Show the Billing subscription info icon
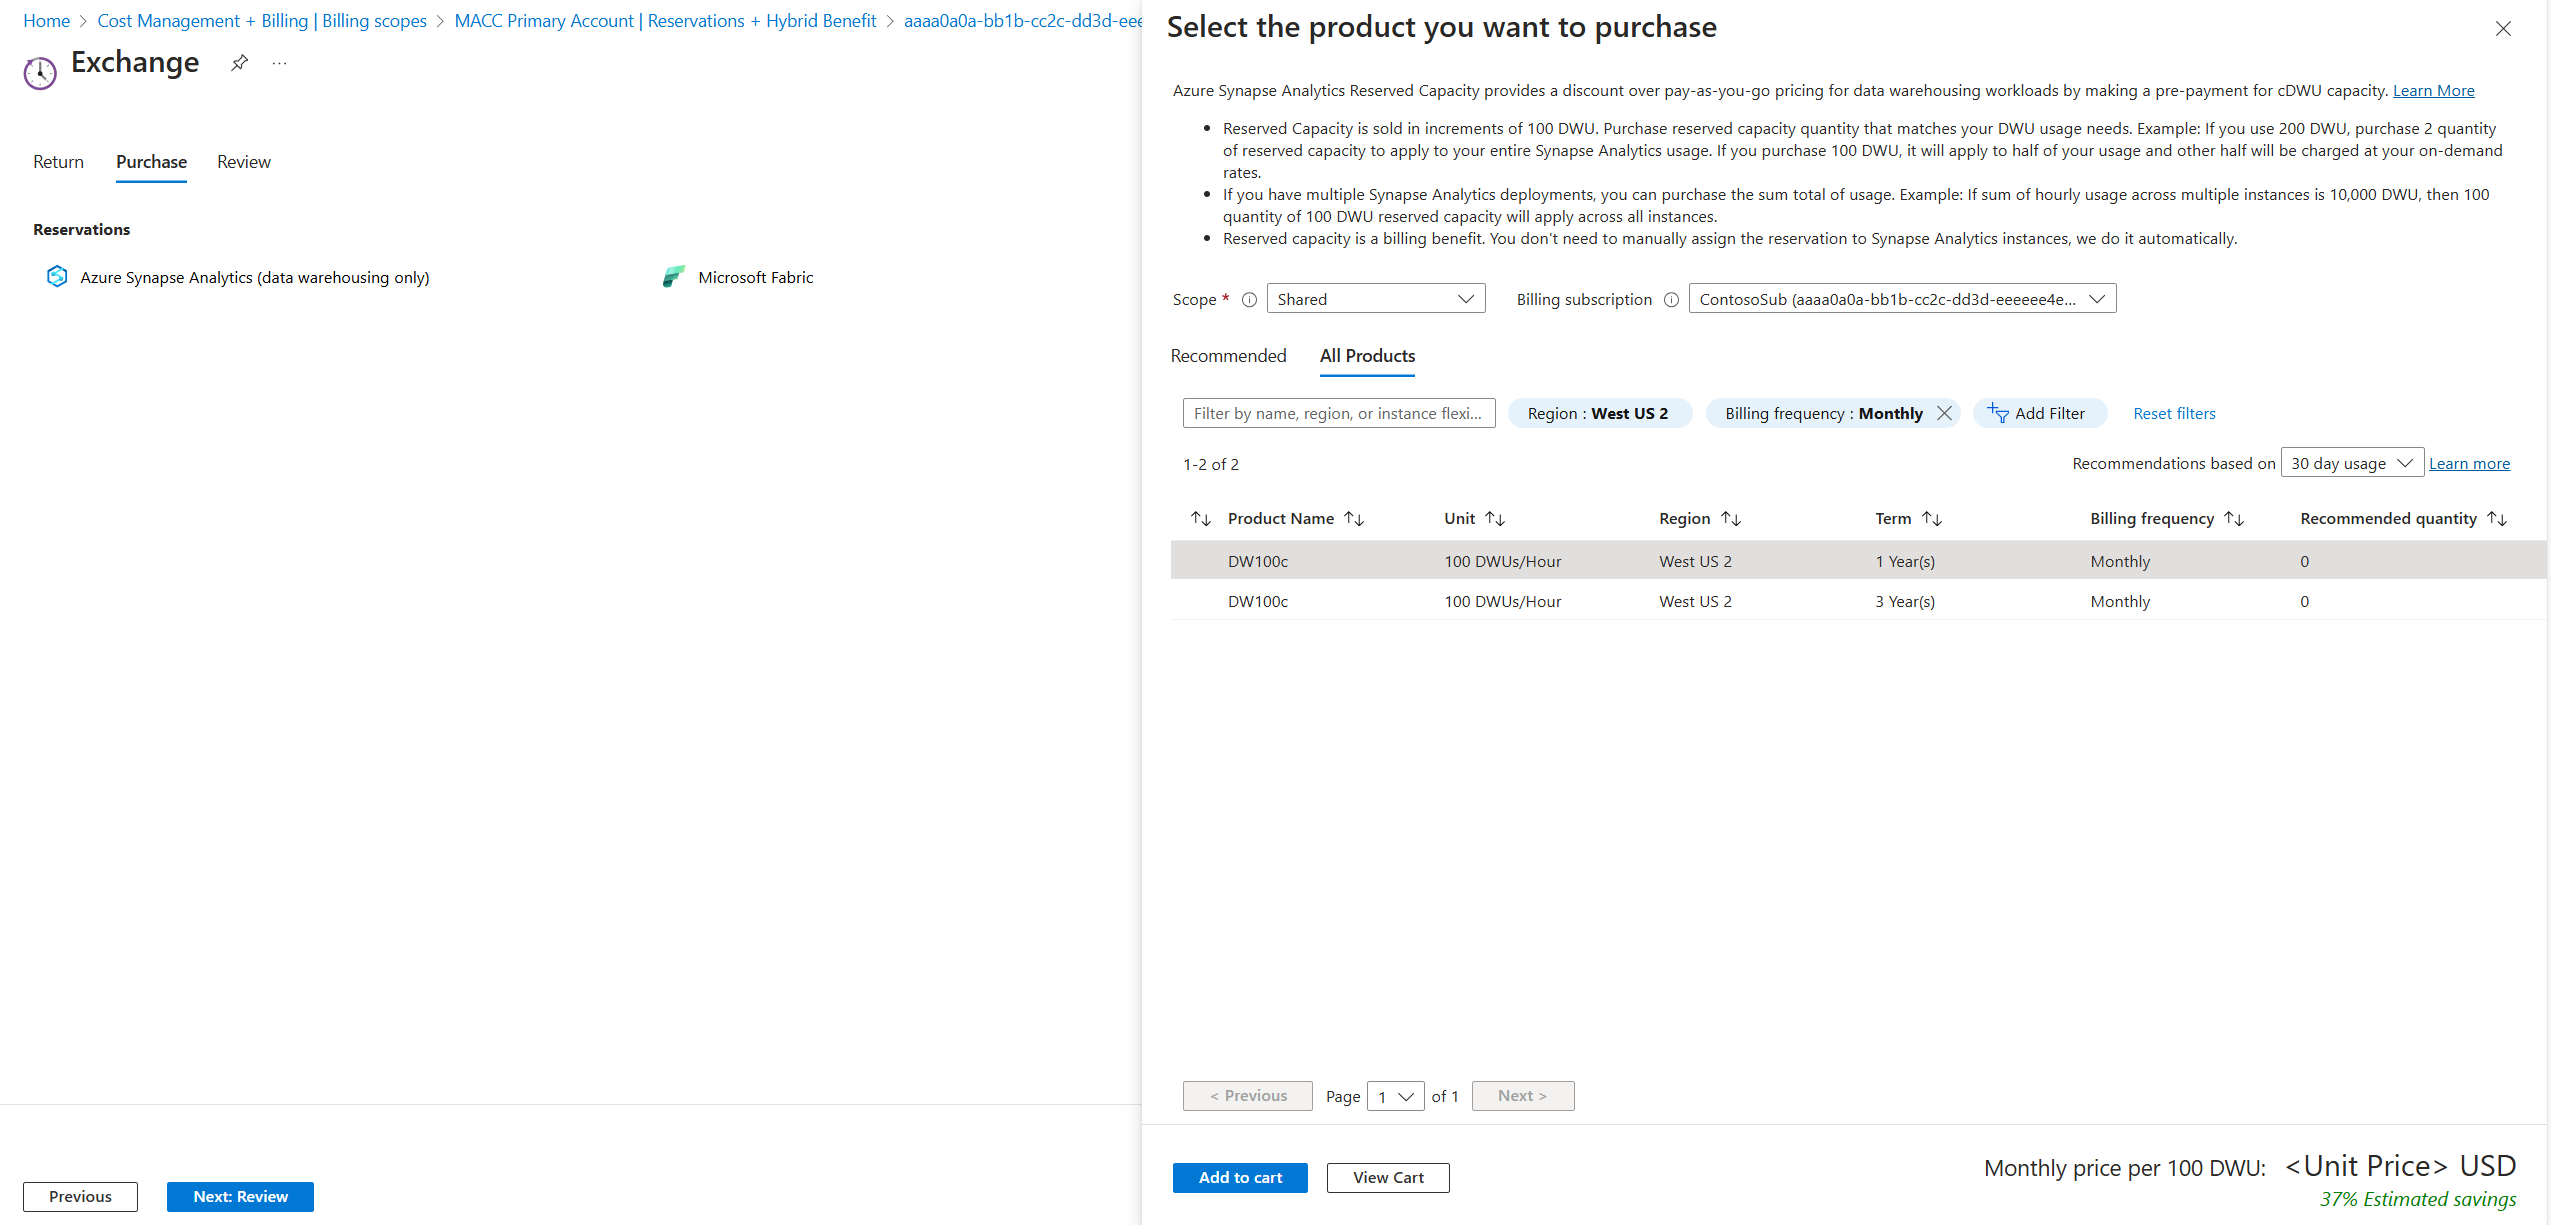Viewport: 2551px width, 1225px height. pyautogui.click(x=1671, y=299)
